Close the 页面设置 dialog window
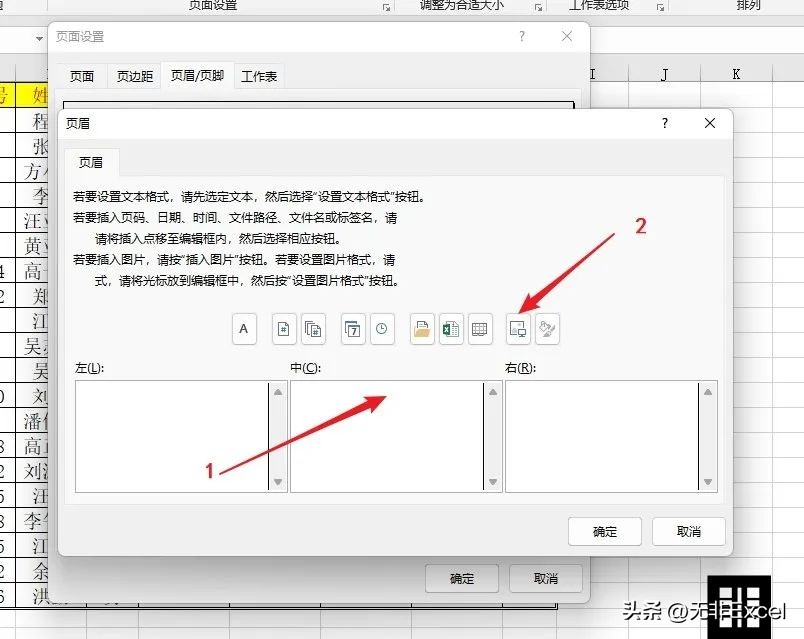804x639 pixels. [567, 36]
